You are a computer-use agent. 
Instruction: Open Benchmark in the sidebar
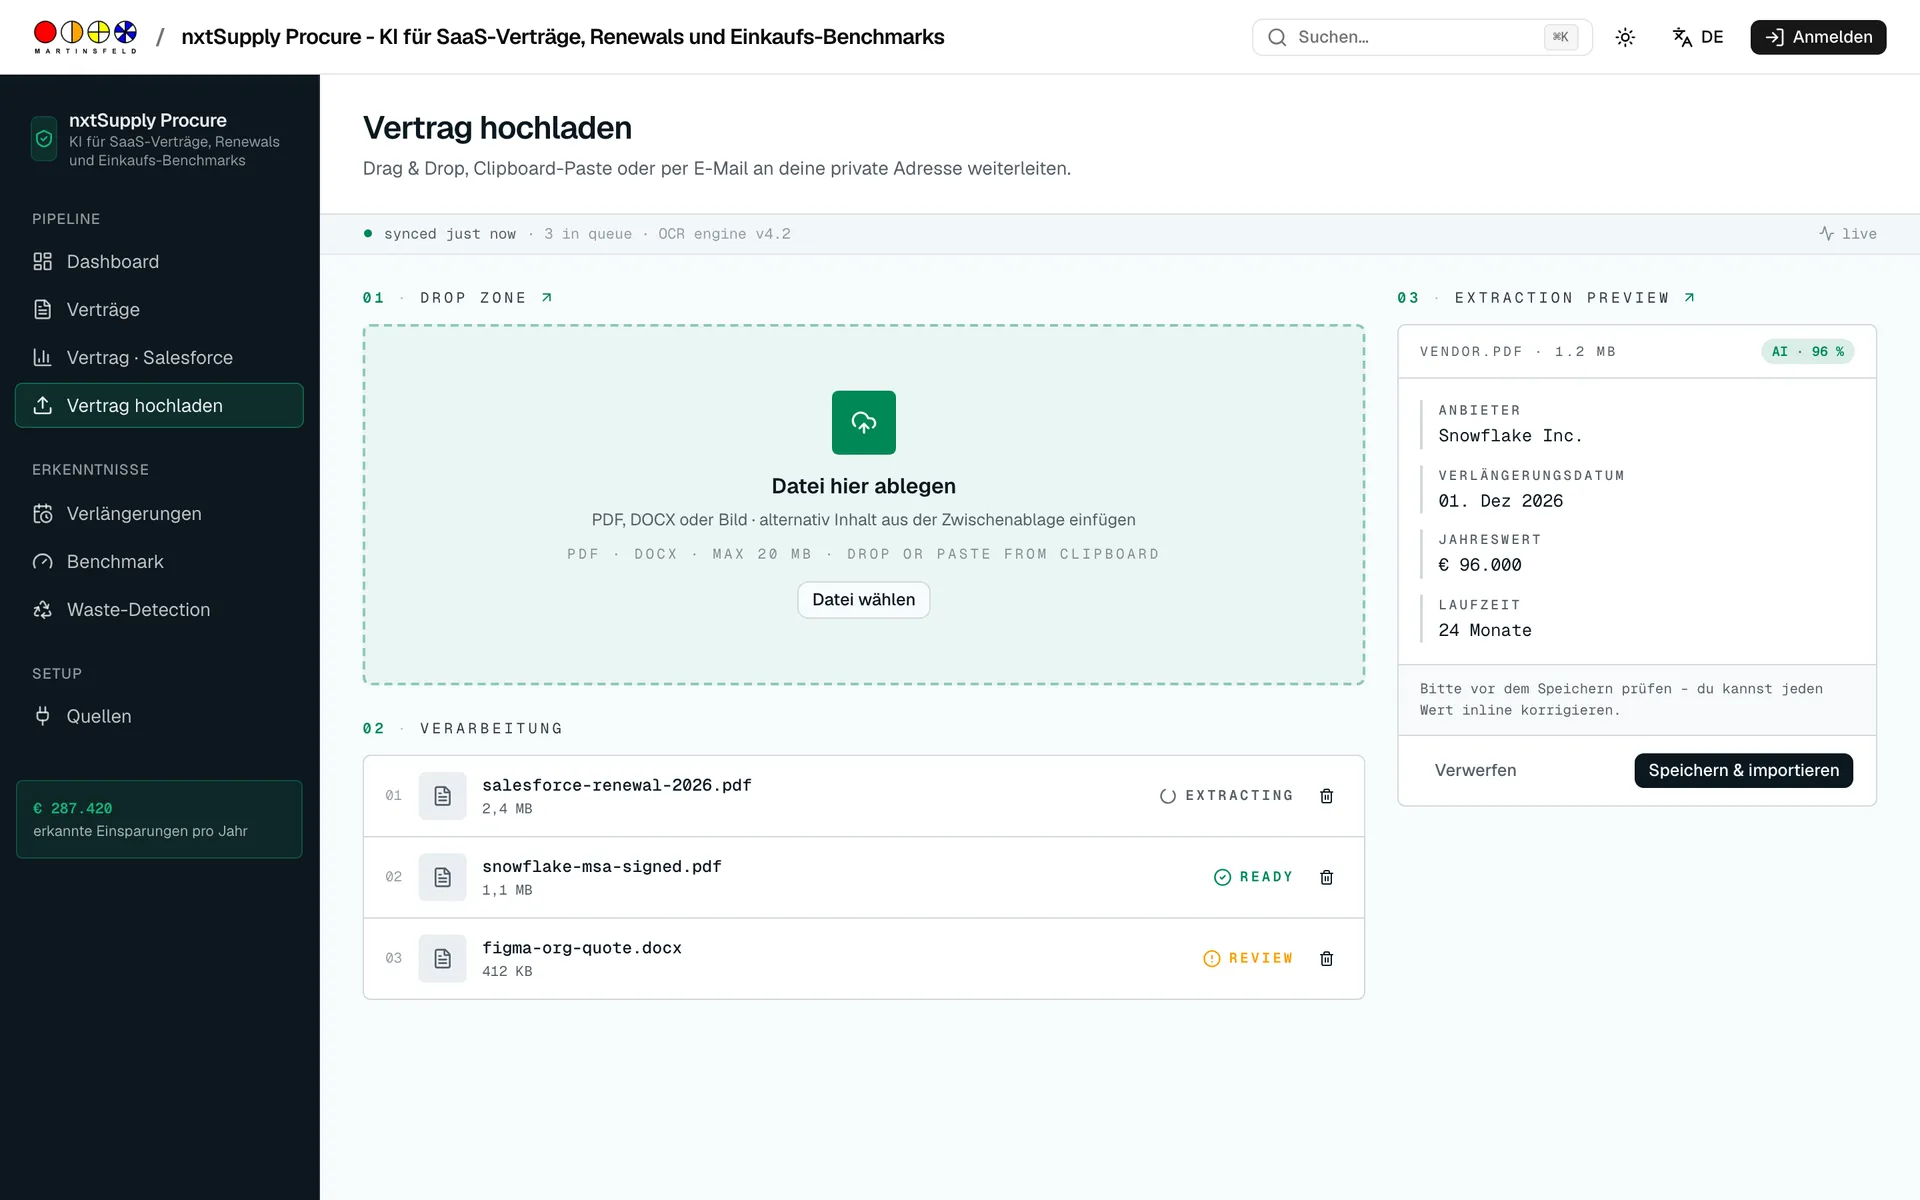(159, 561)
